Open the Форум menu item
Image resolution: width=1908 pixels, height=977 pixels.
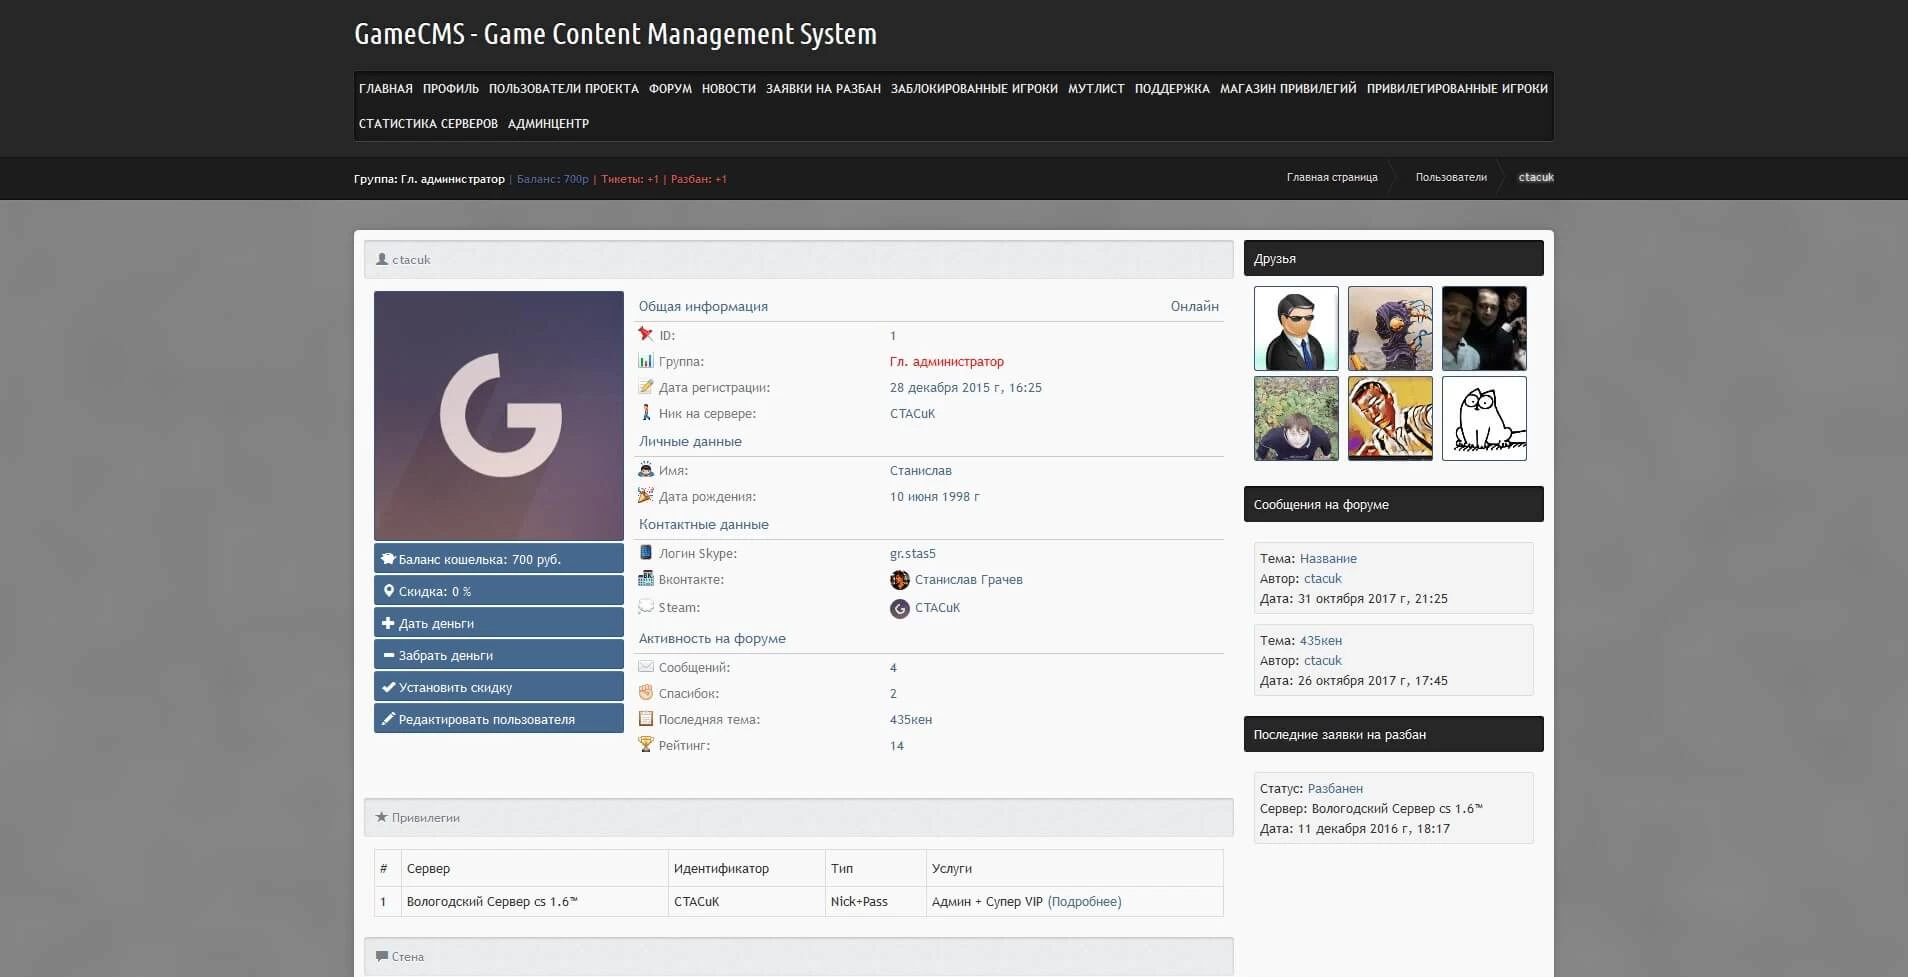click(x=670, y=89)
